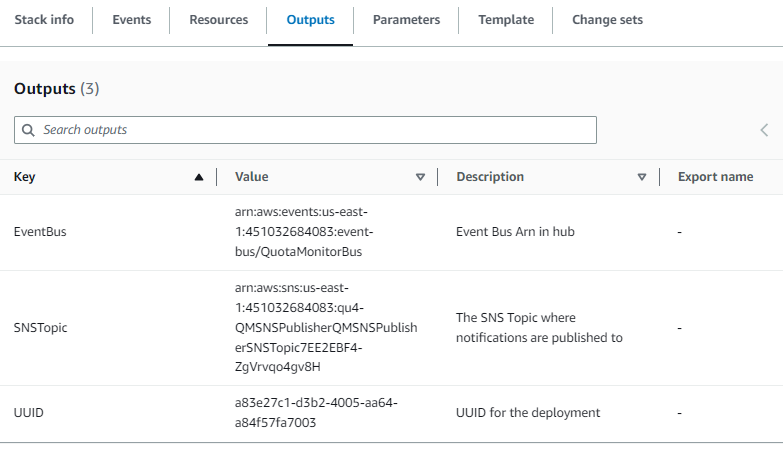Open the Value column sort dropdown
The width and height of the screenshot is (783, 469).
tap(420, 177)
